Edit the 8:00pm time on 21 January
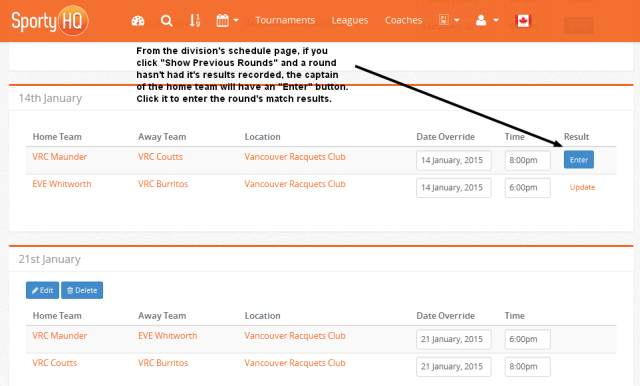640x386 pixels. (x=527, y=366)
